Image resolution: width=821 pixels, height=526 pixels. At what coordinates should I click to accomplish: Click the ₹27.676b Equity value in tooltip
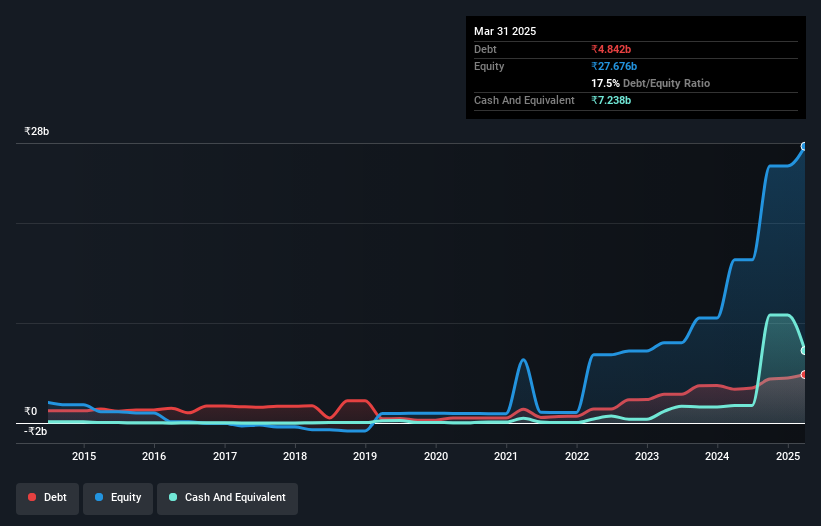(614, 66)
